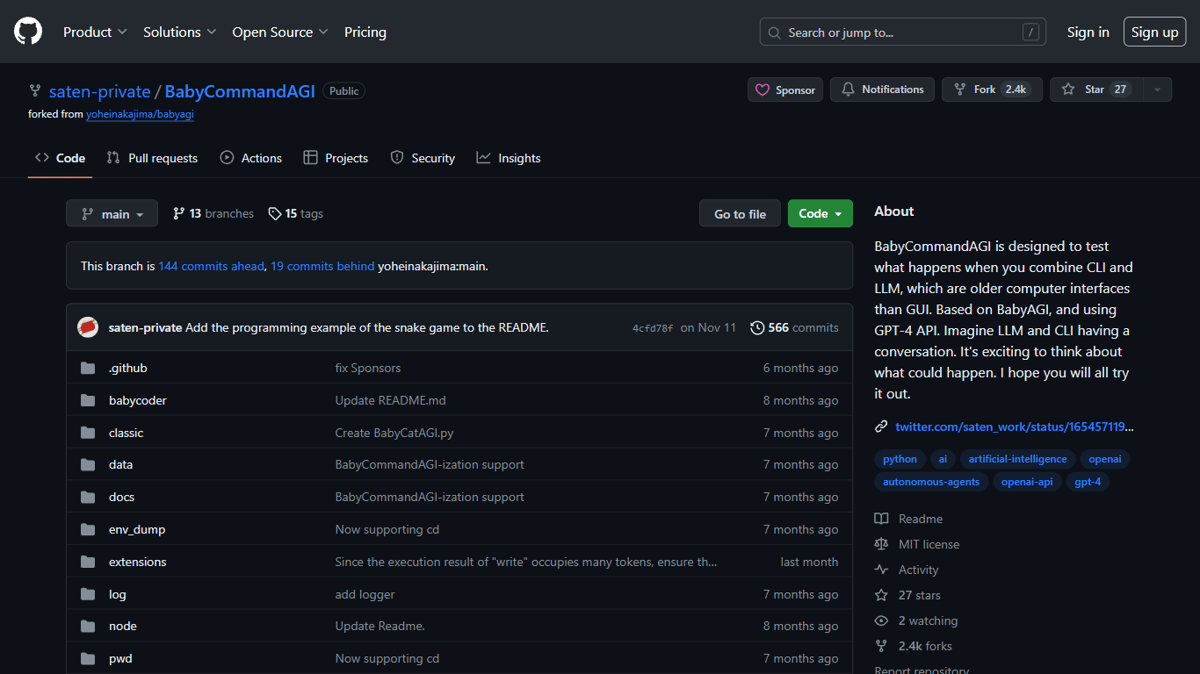Viewport: 1200px width, 674px height.
Task: Click the repository fork icon beside saten-private
Action: pos(35,91)
